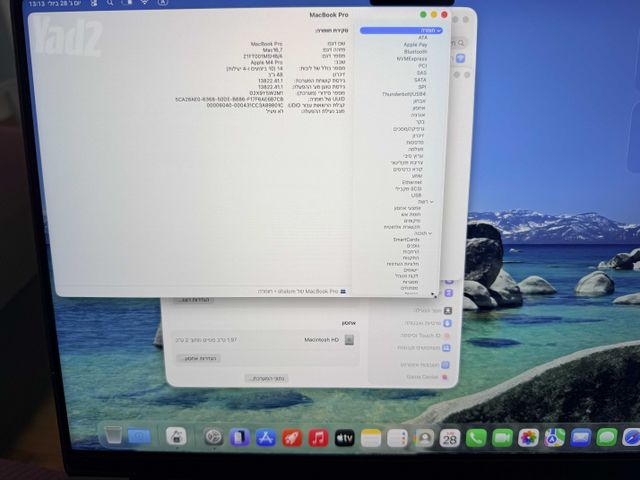Viewport: 640px width, 480px height.
Task: Open the blue folder in the Dock
Action: 139,436
